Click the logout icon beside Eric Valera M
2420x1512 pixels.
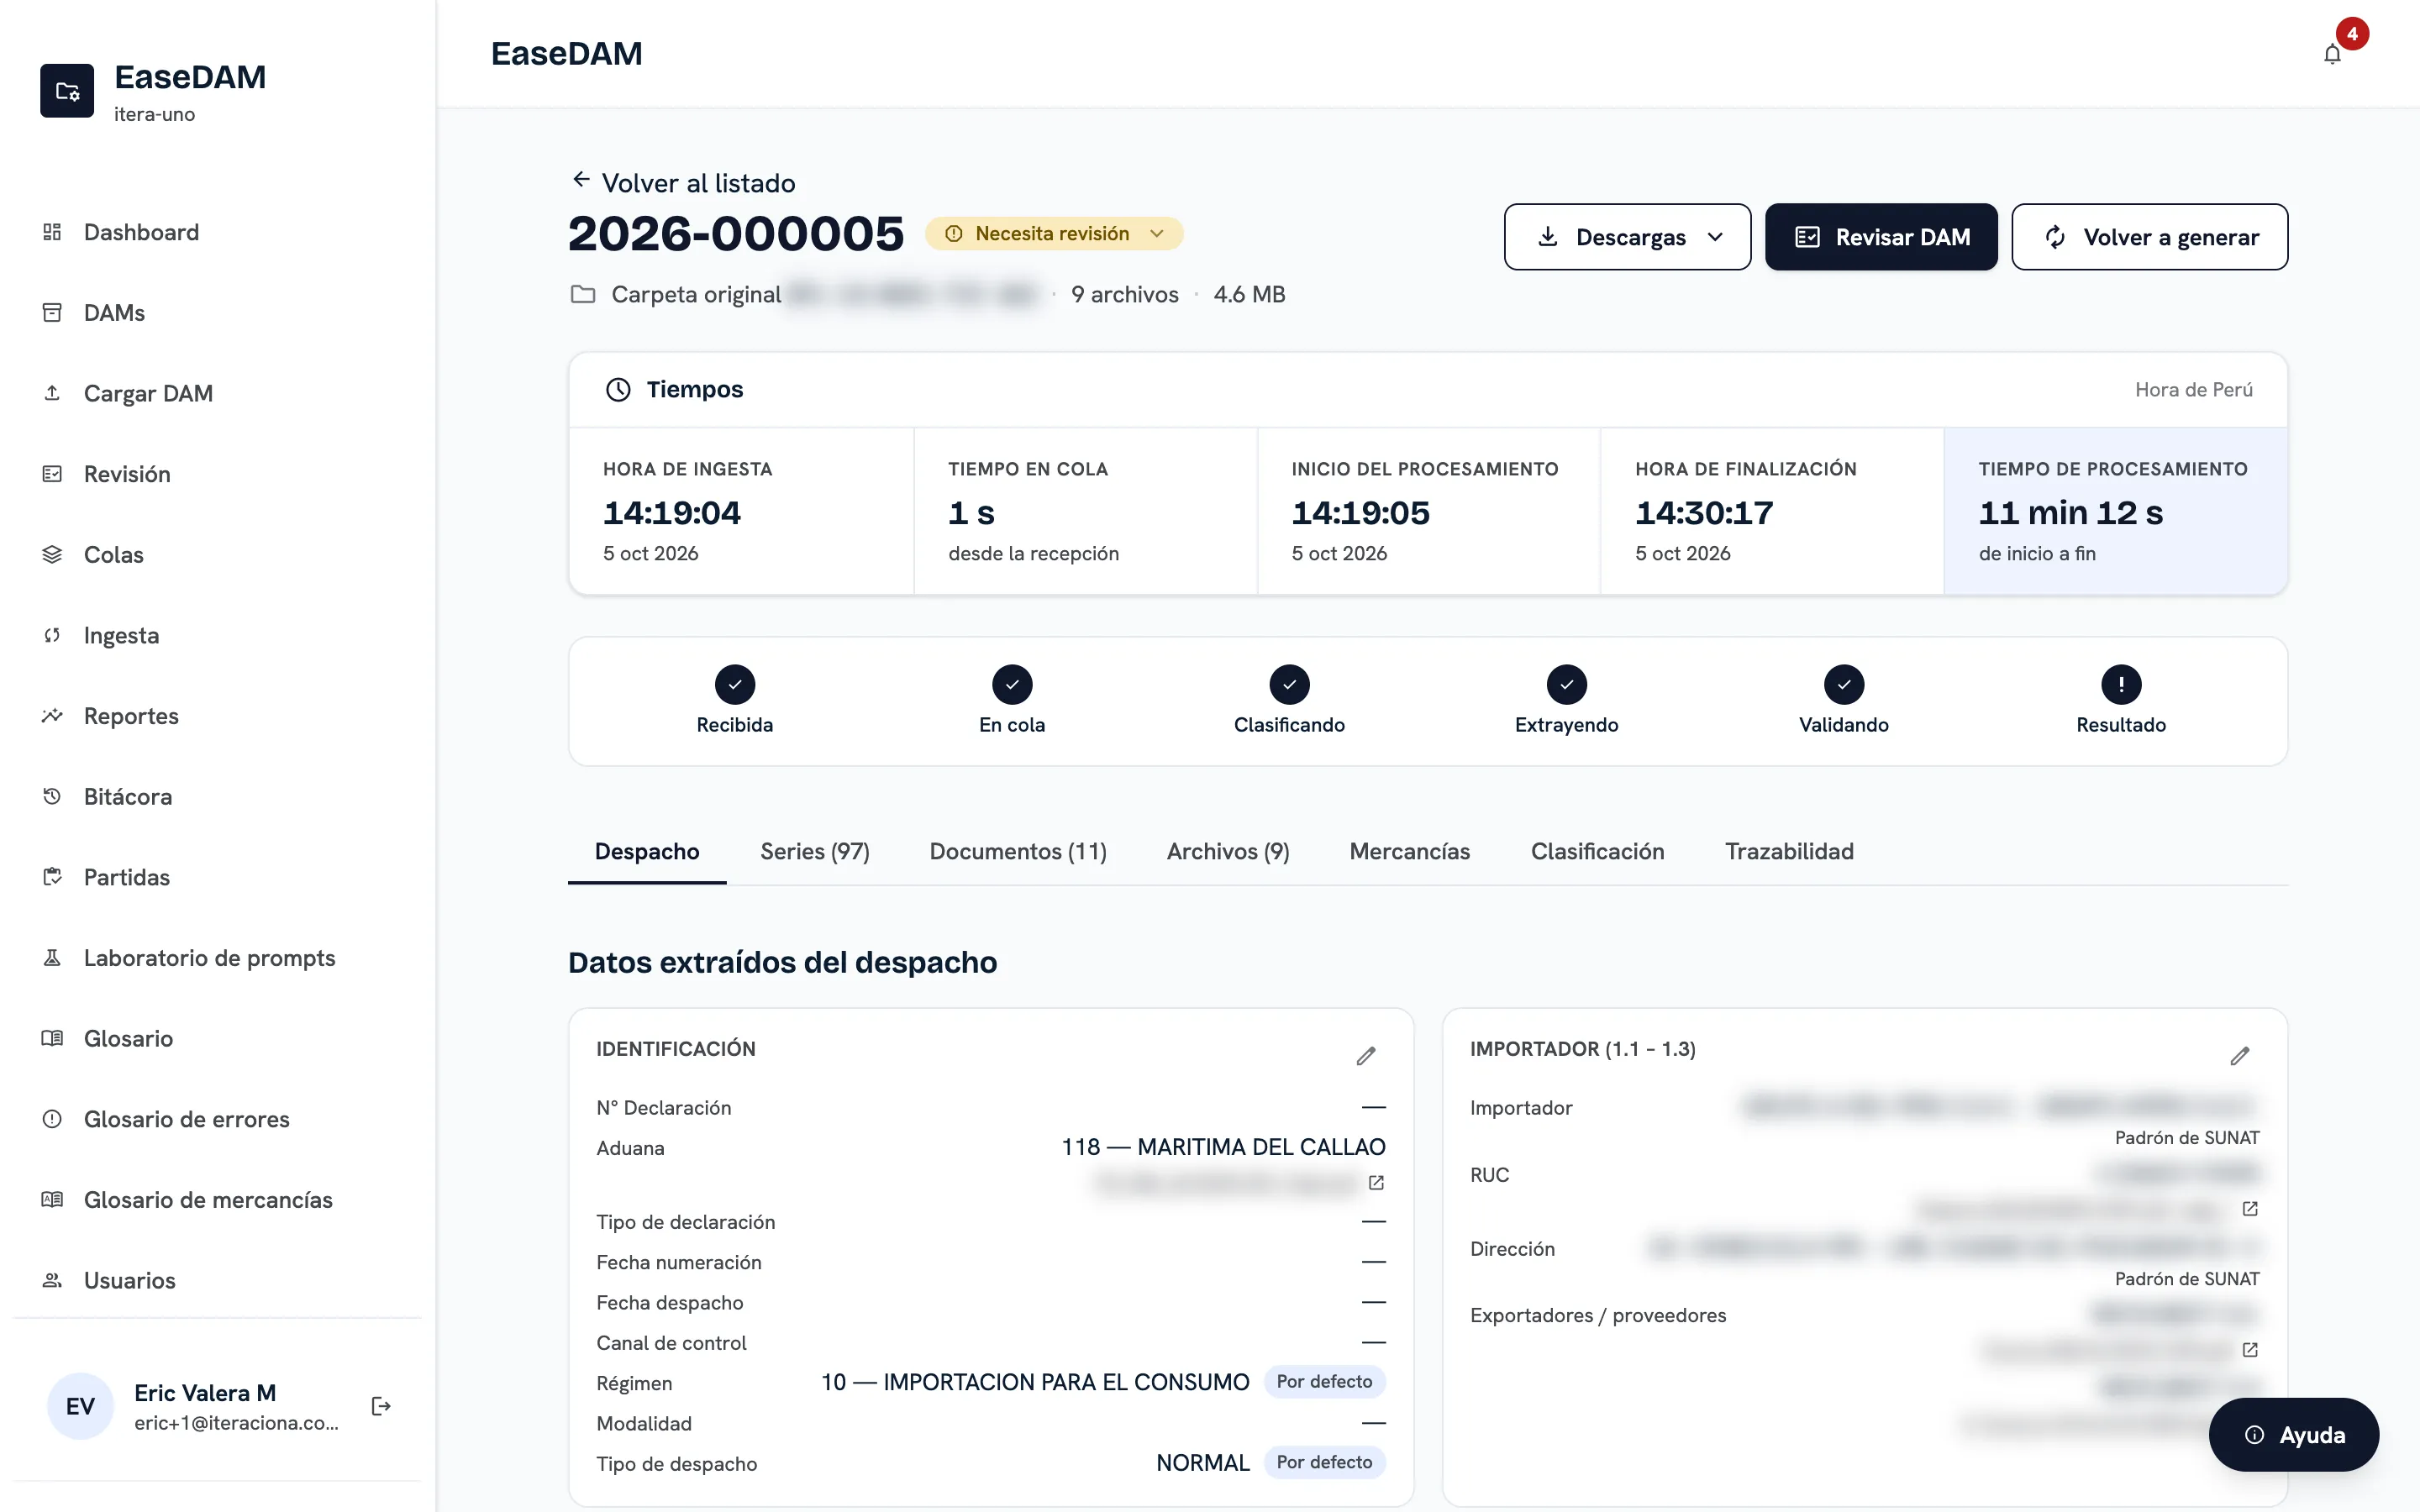381,1406
